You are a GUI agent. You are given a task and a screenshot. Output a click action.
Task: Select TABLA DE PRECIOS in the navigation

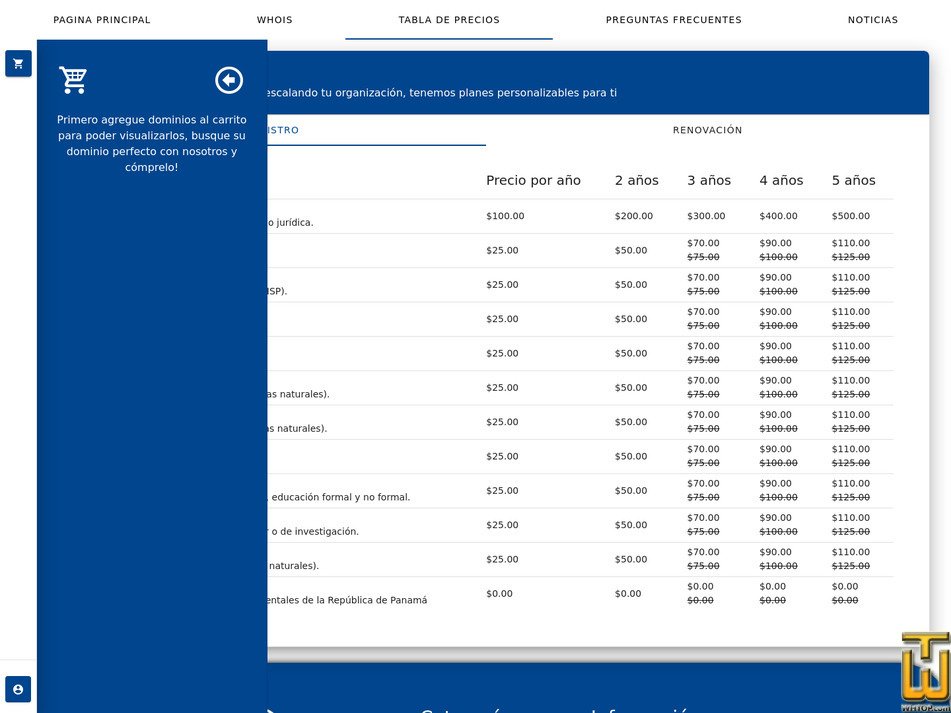448,19
